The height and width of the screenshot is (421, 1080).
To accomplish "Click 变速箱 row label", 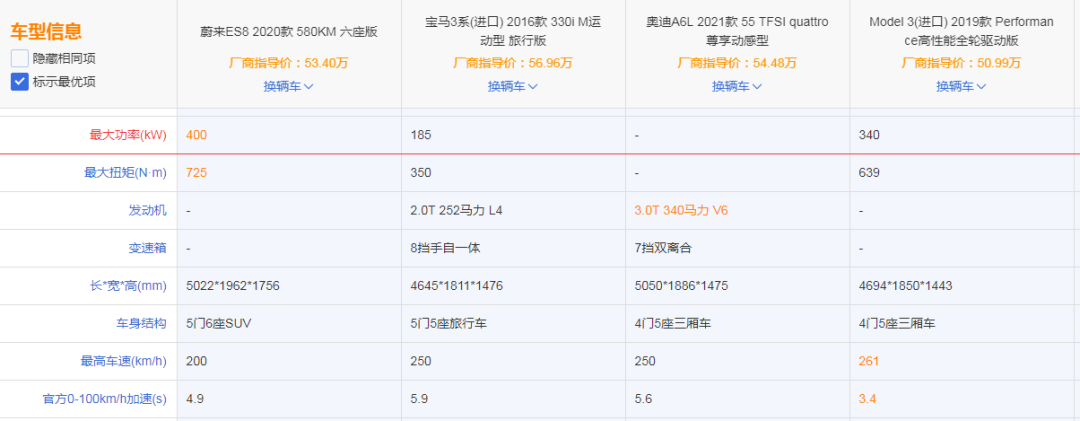I will (147, 248).
